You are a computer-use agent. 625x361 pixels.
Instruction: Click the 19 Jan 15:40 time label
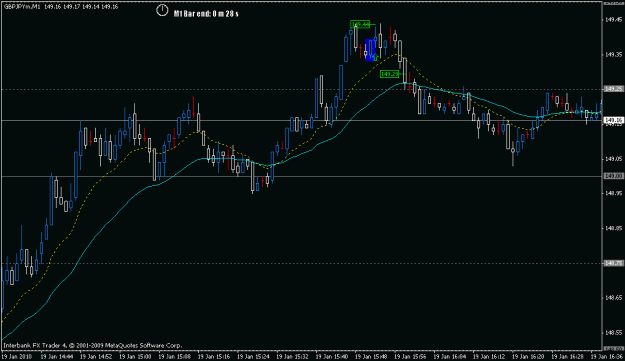click(332, 356)
